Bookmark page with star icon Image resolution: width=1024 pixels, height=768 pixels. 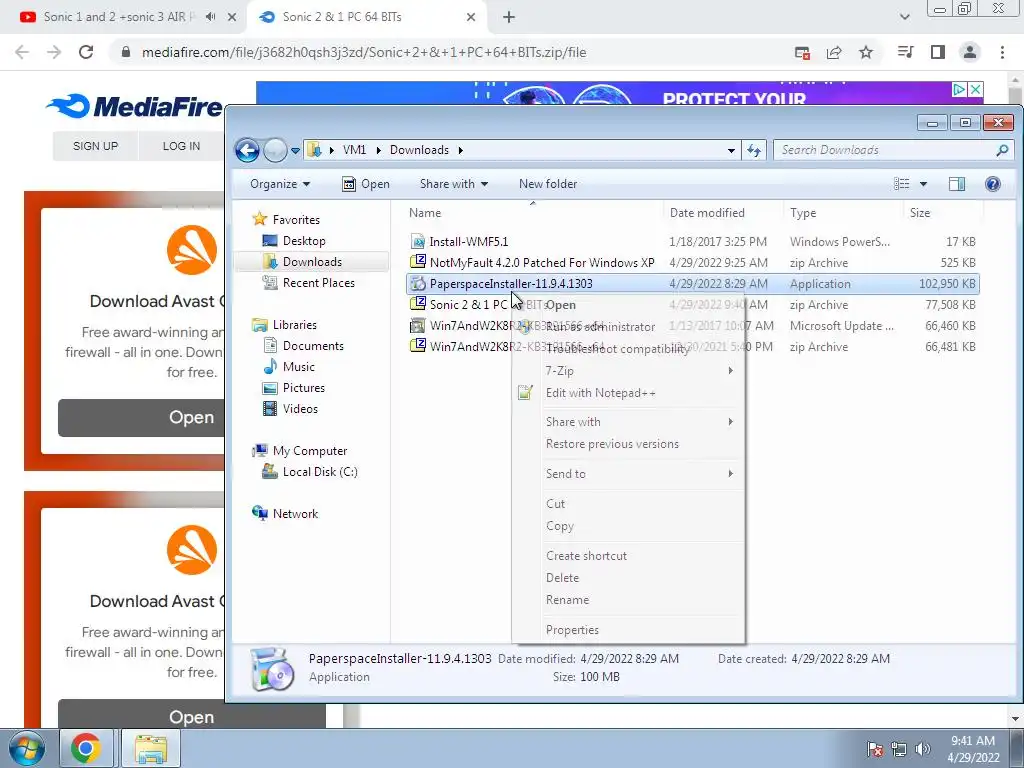(866, 52)
